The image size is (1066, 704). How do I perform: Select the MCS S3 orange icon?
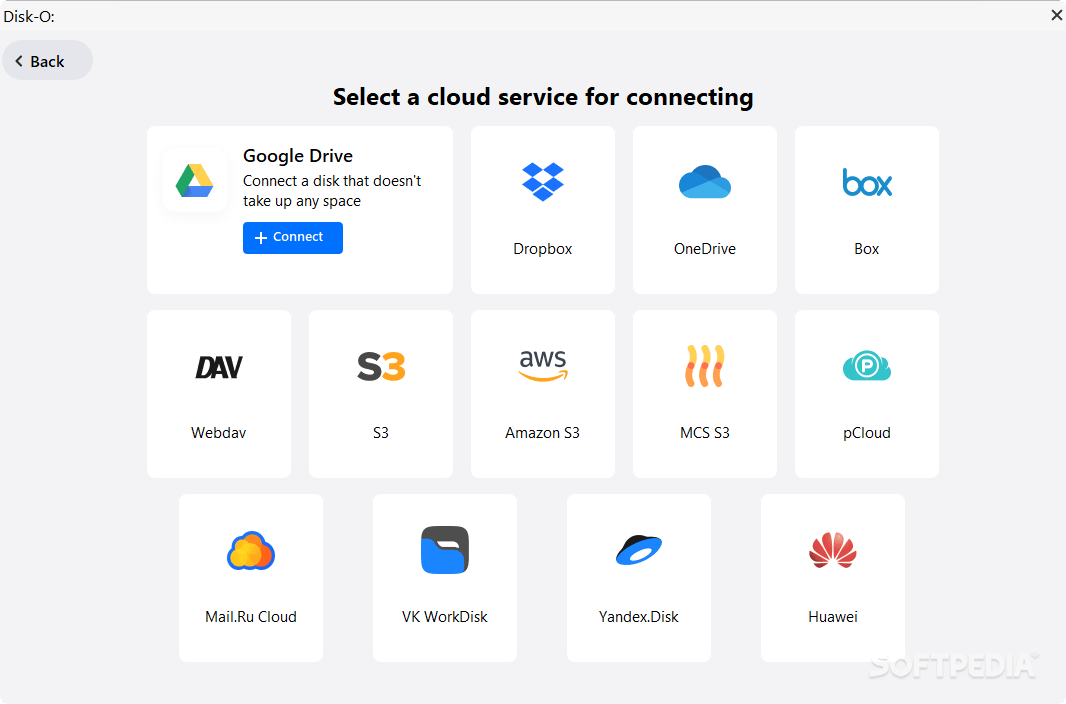coord(704,366)
